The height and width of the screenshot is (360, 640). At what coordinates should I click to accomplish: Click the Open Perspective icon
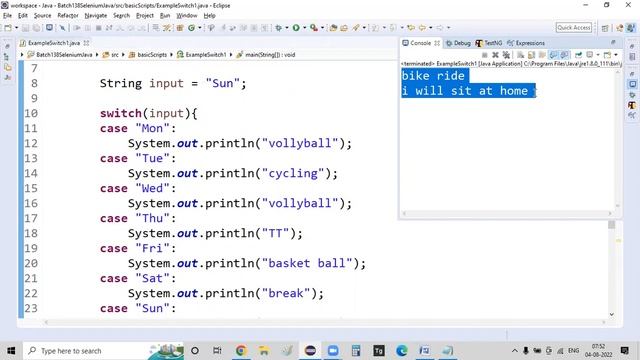coord(605,28)
